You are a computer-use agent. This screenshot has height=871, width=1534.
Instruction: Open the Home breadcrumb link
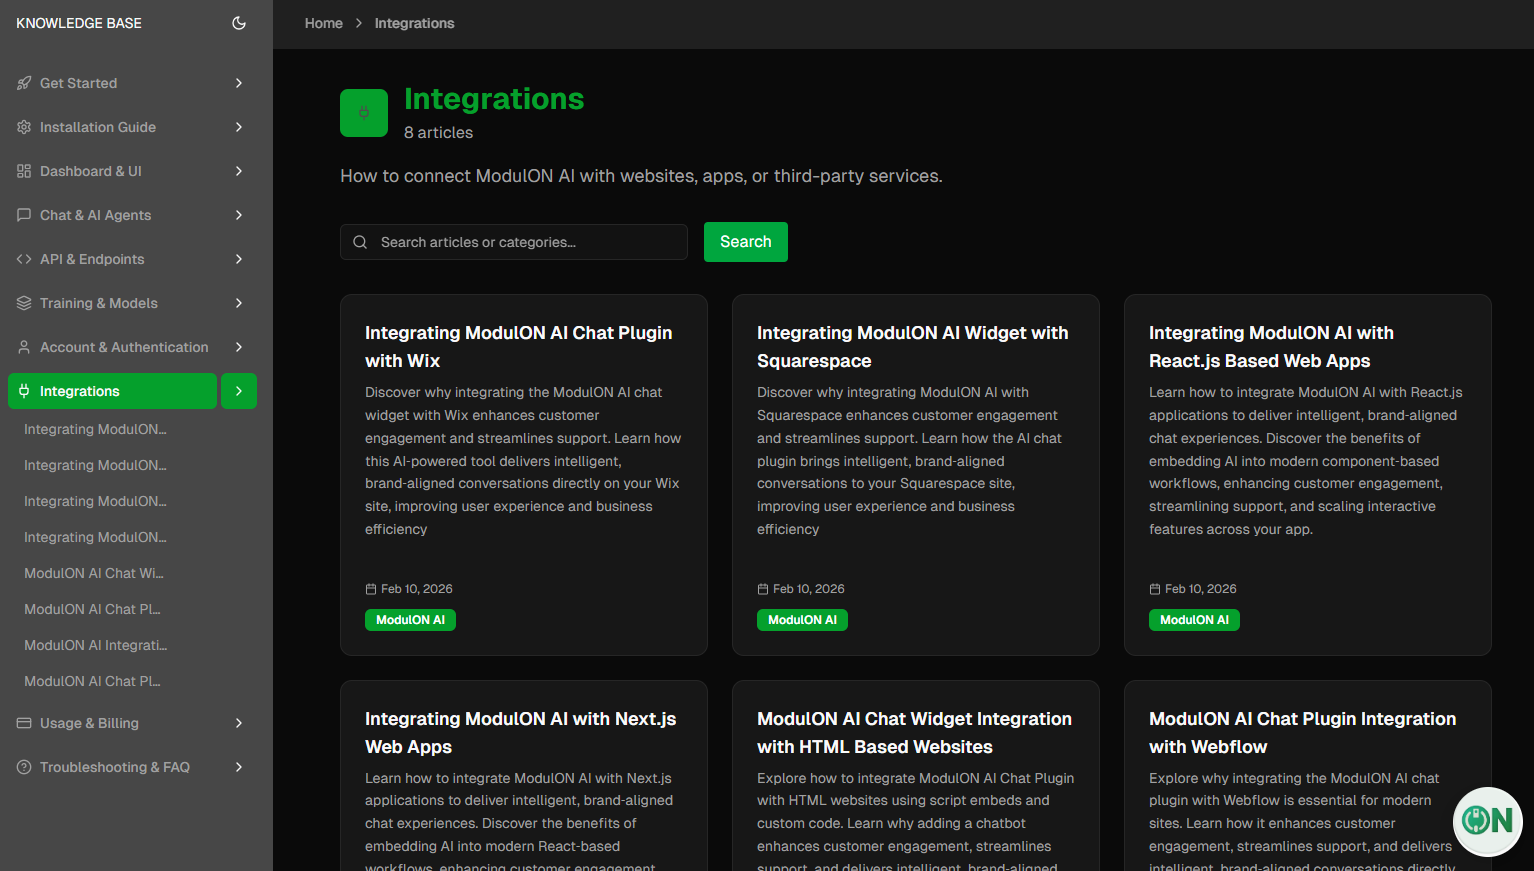[x=323, y=23]
